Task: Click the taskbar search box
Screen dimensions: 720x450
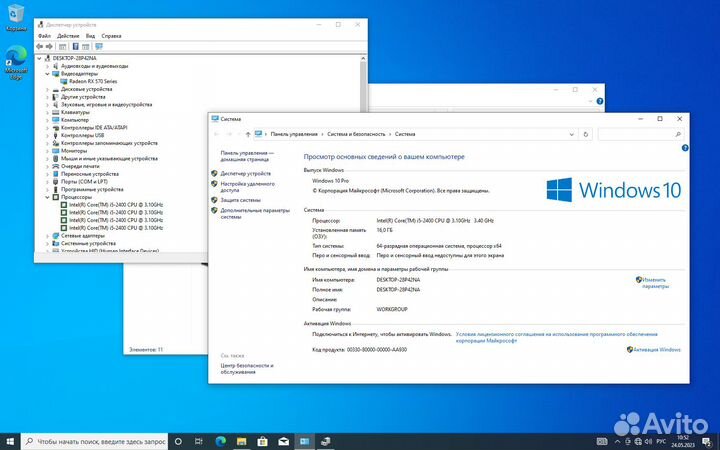Action: click(x=95, y=442)
